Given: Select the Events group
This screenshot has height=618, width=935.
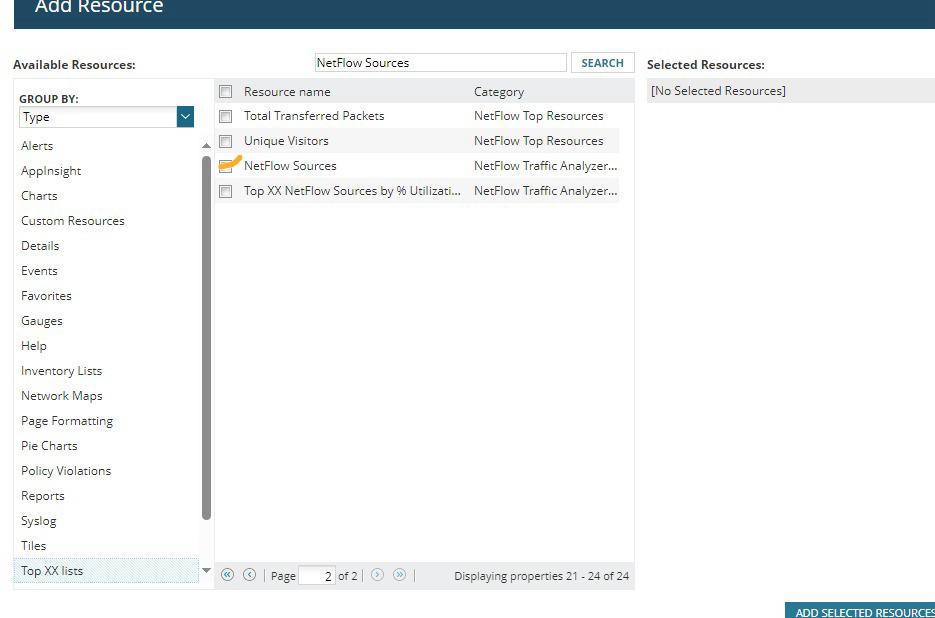Looking at the screenshot, I should (39, 271).
